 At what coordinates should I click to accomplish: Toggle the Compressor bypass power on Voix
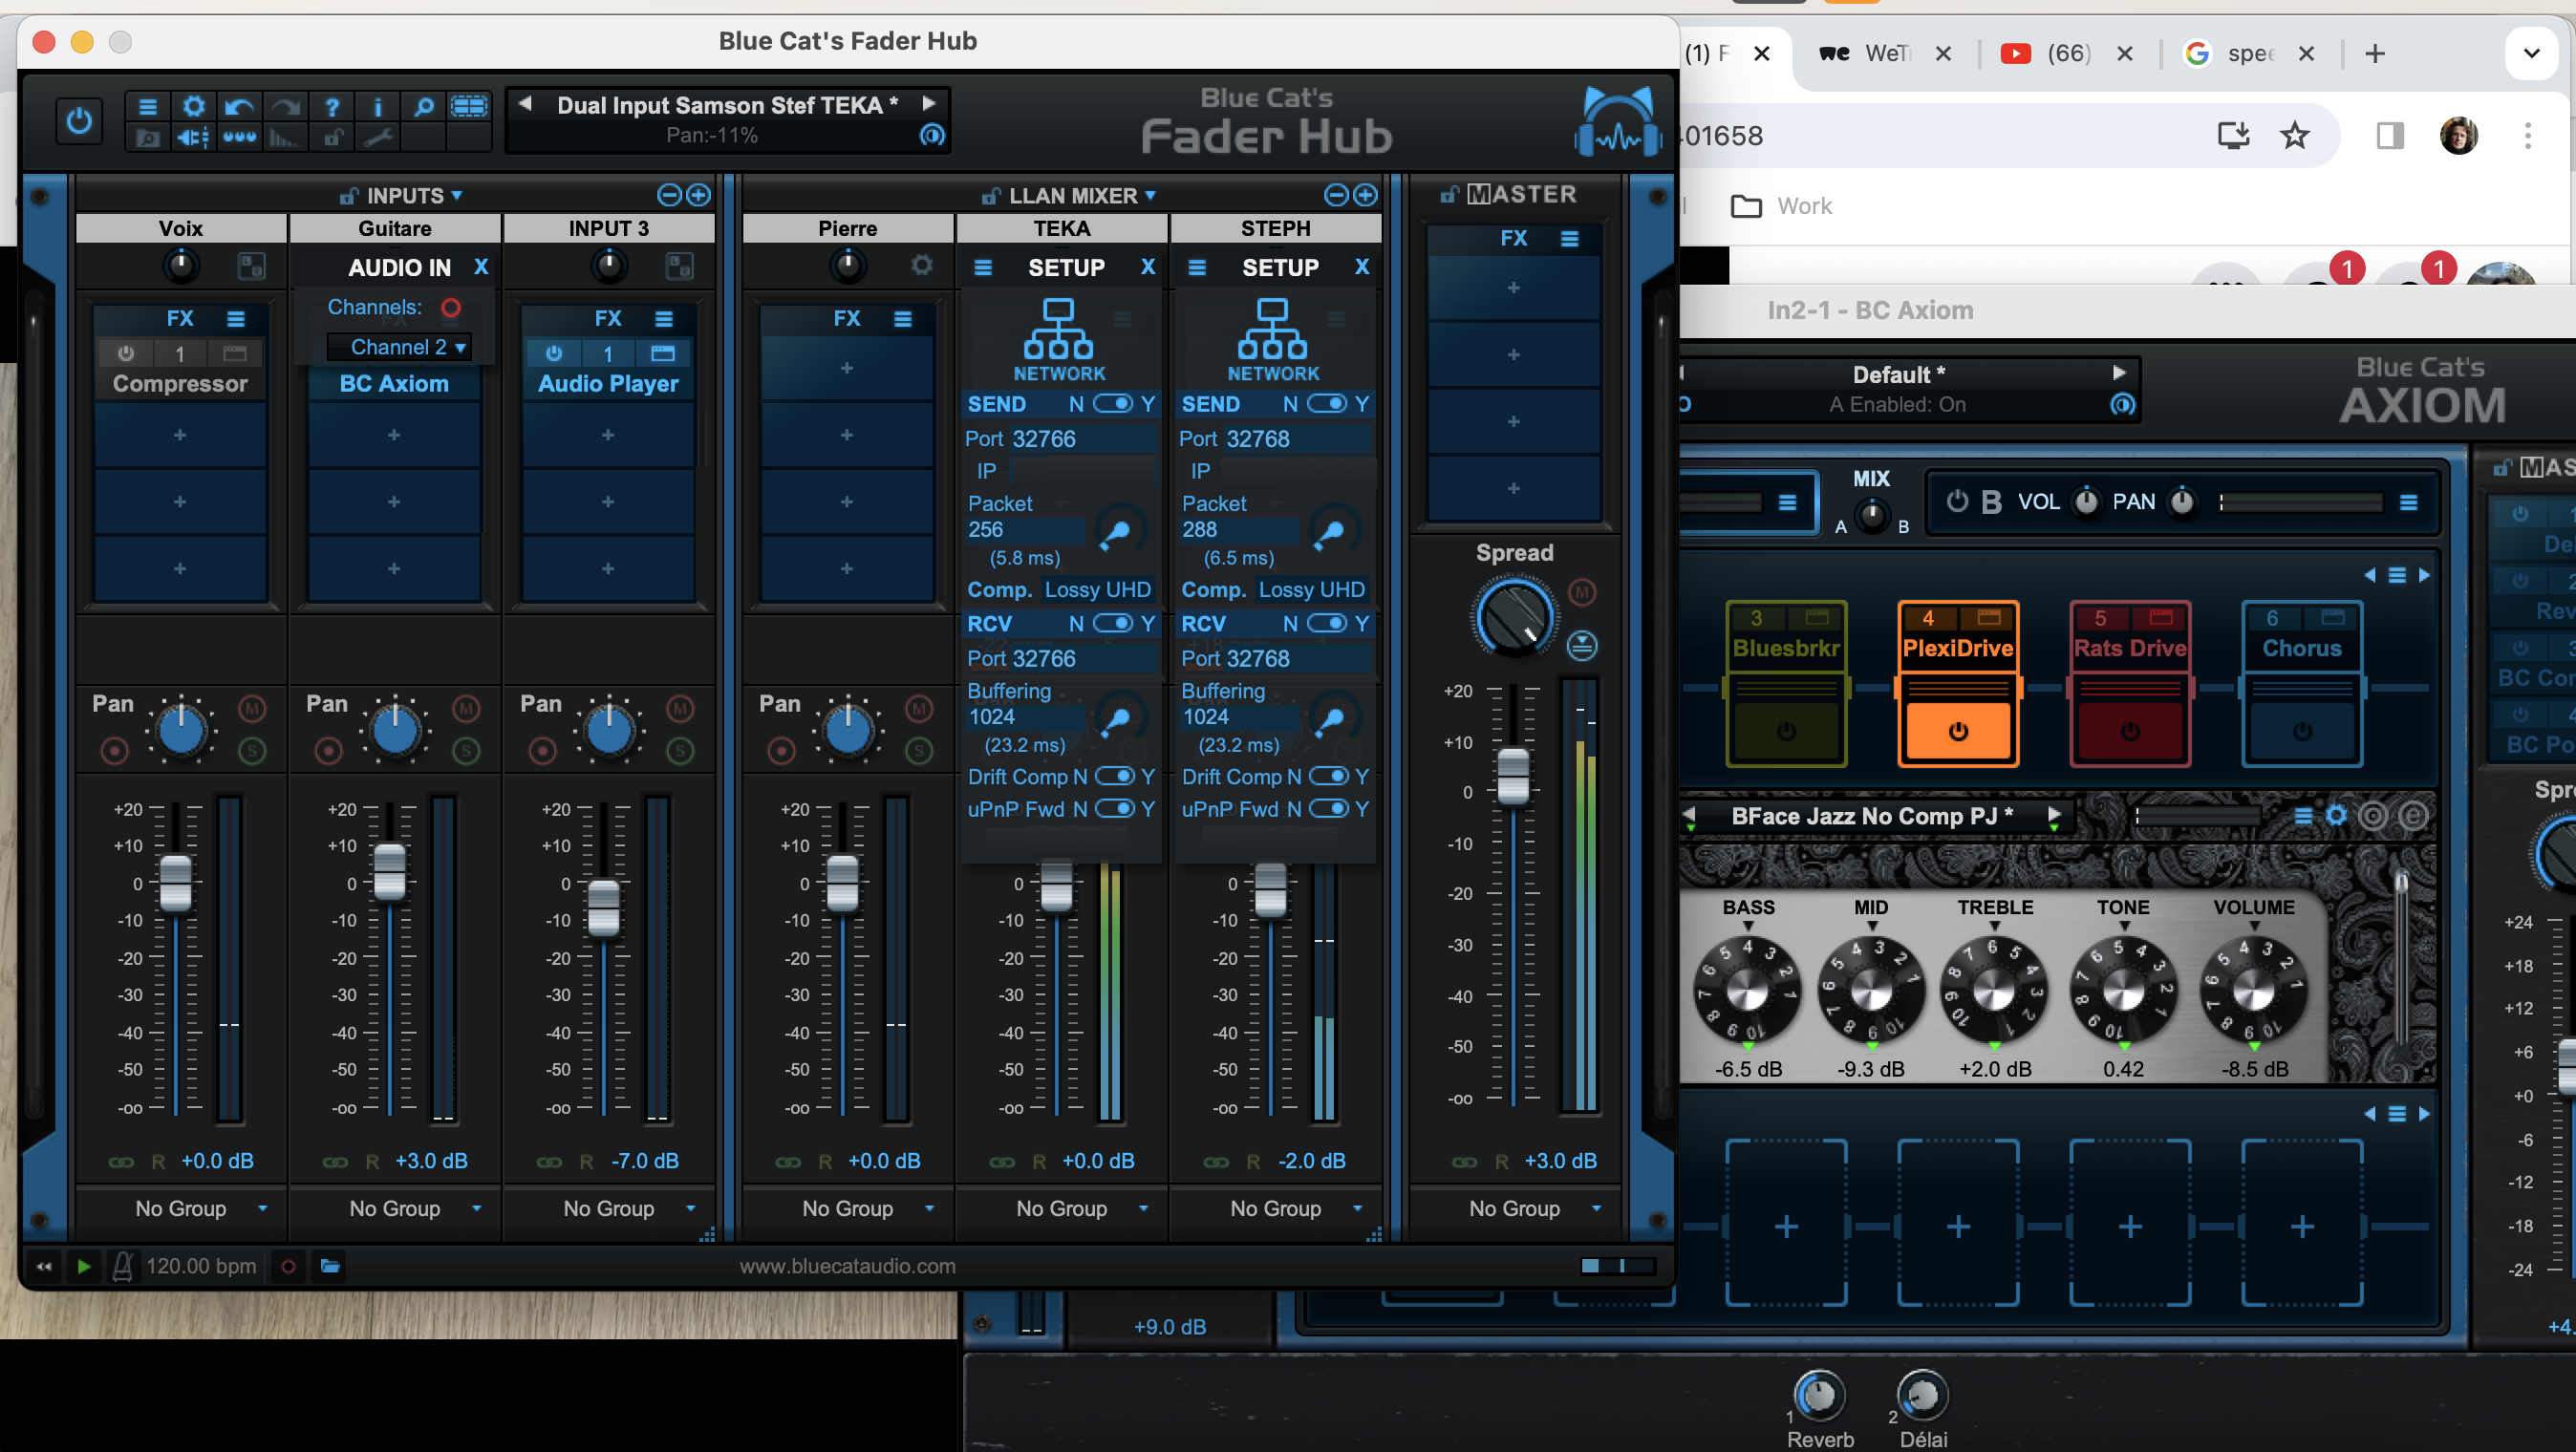point(125,353)
